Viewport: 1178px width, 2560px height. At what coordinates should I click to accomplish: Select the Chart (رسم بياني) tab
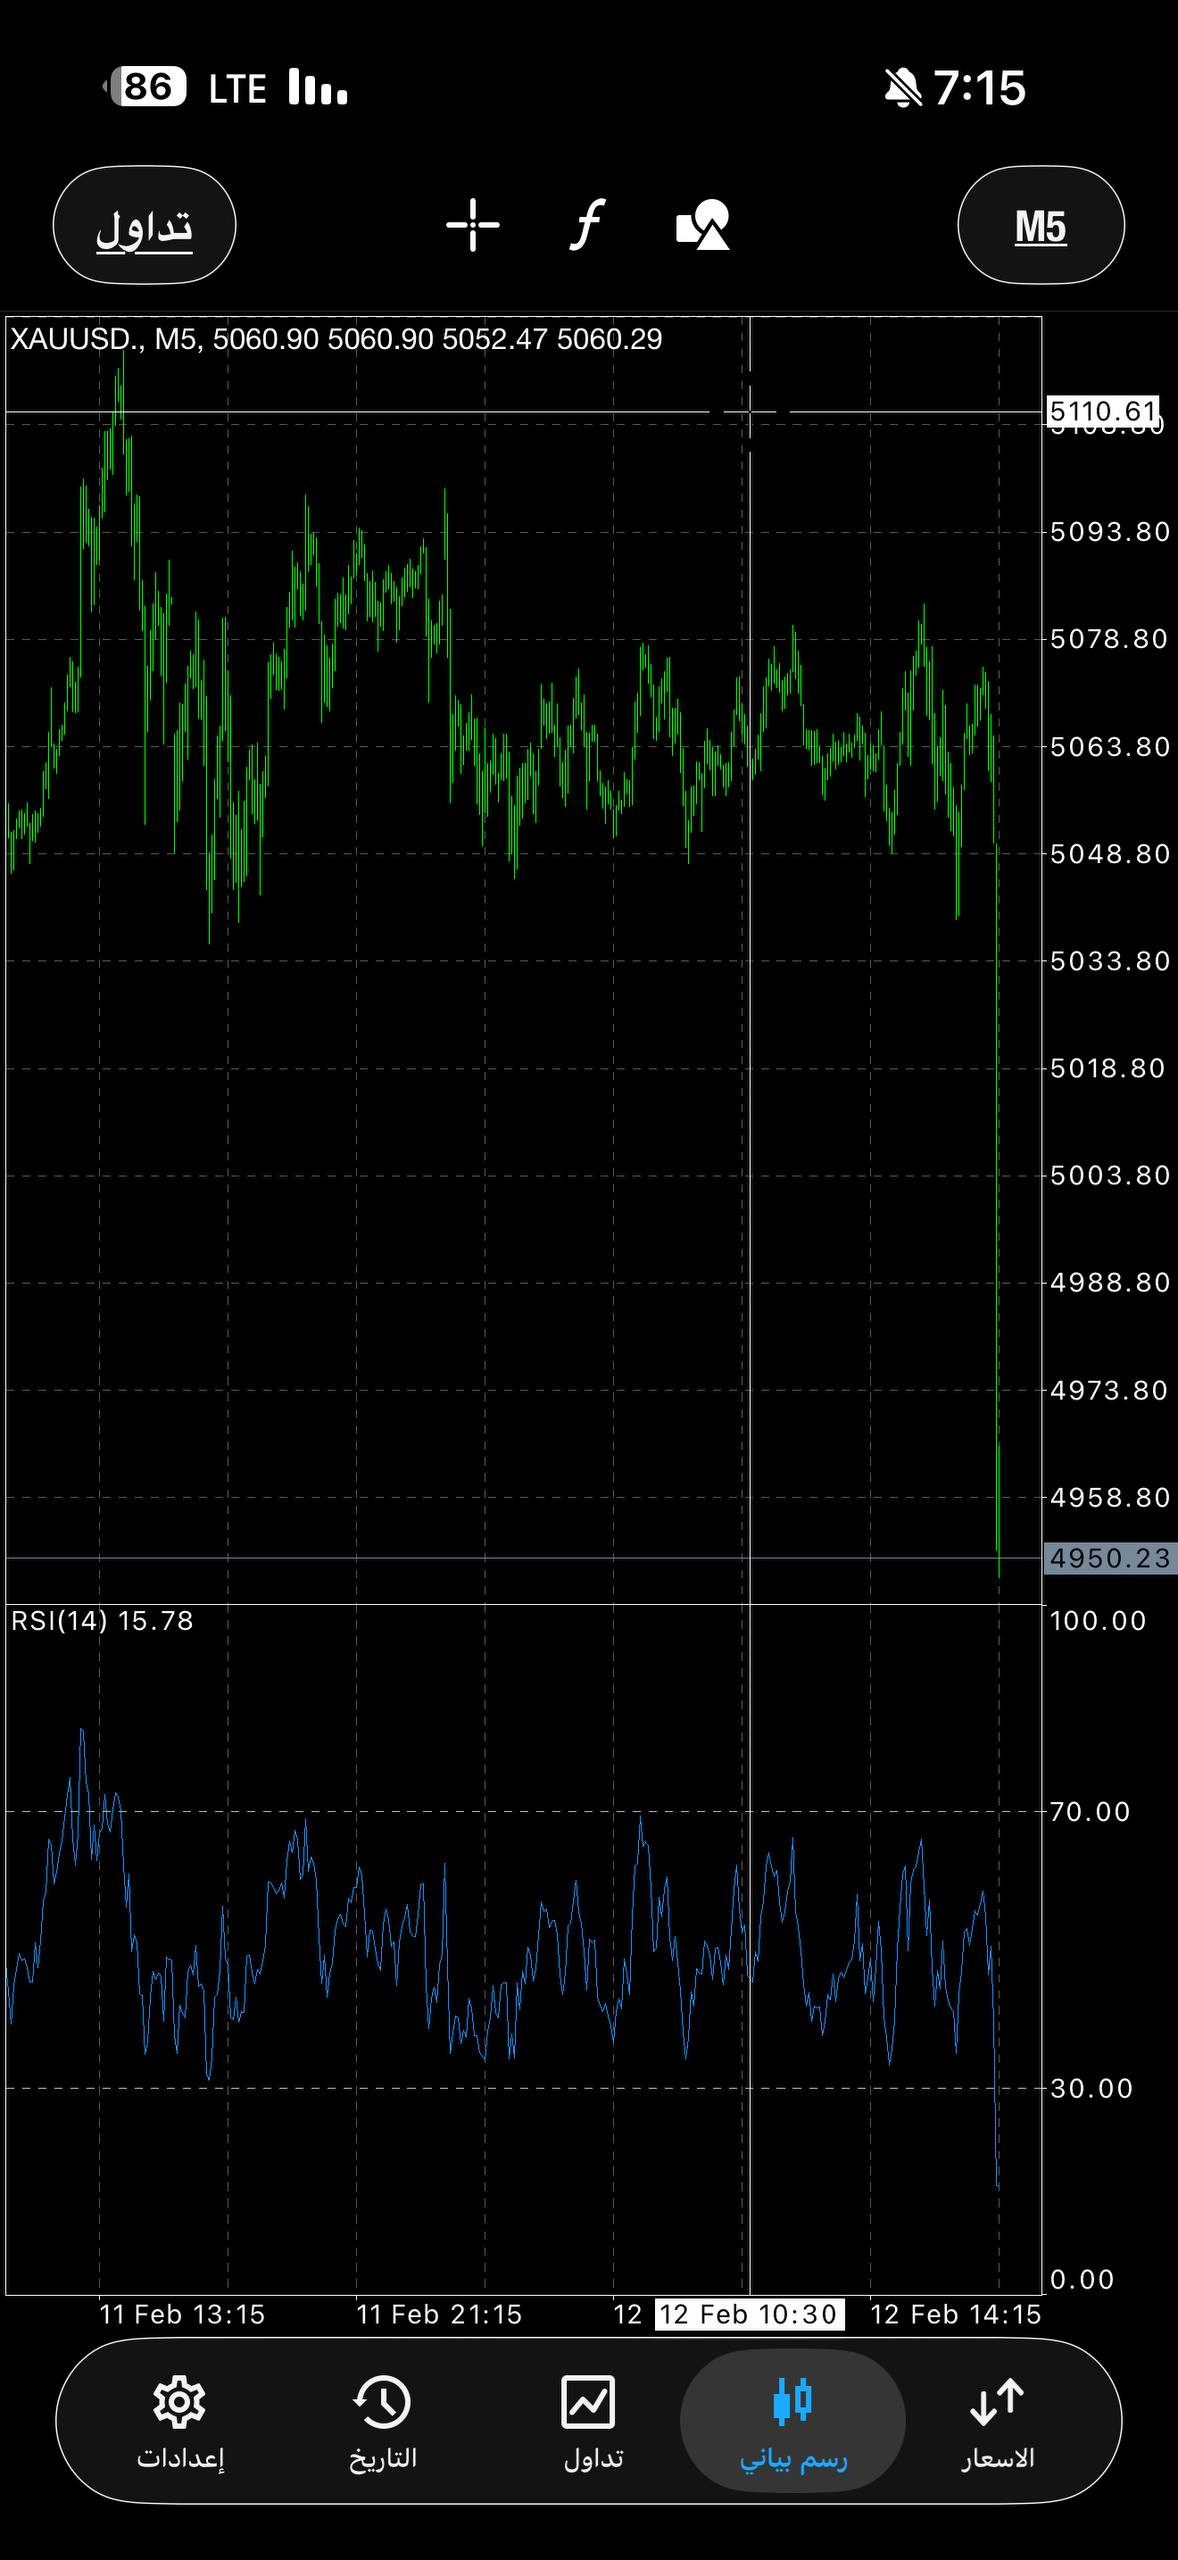coord(793,2422)
